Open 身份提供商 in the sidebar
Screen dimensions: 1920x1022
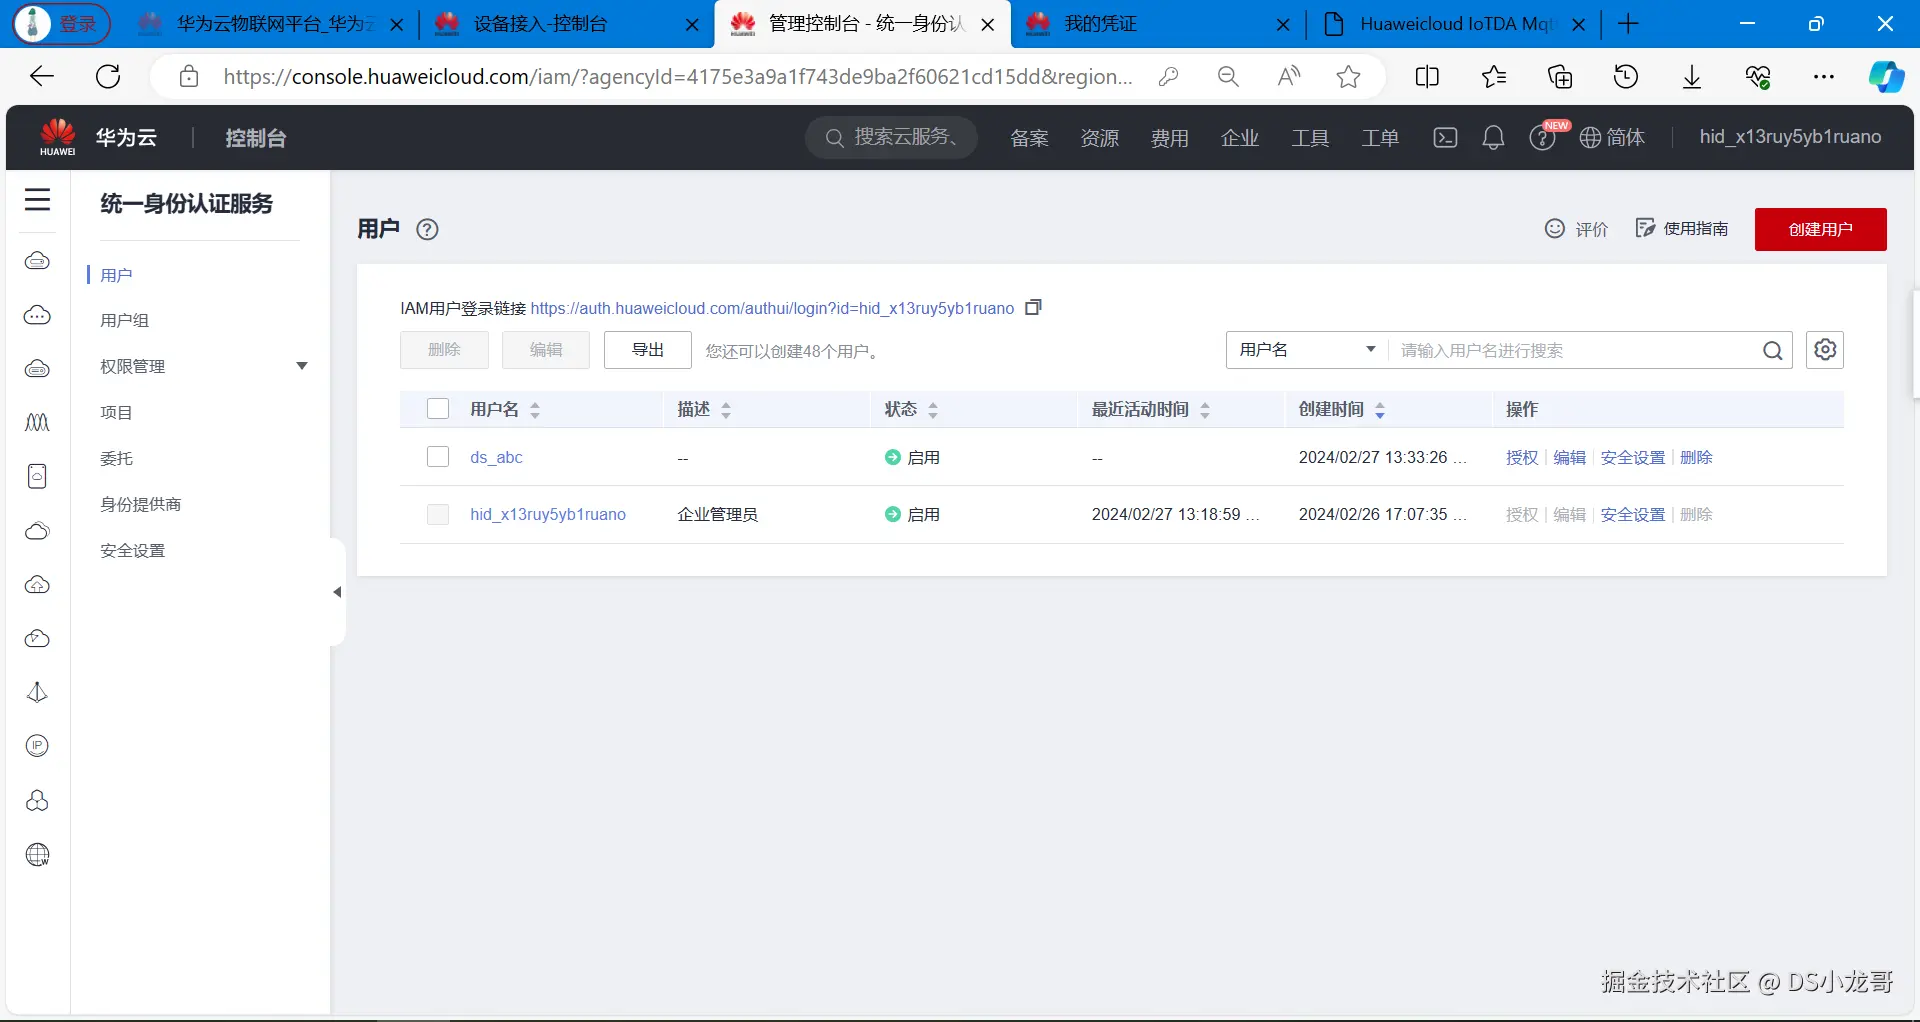(141, 504)
